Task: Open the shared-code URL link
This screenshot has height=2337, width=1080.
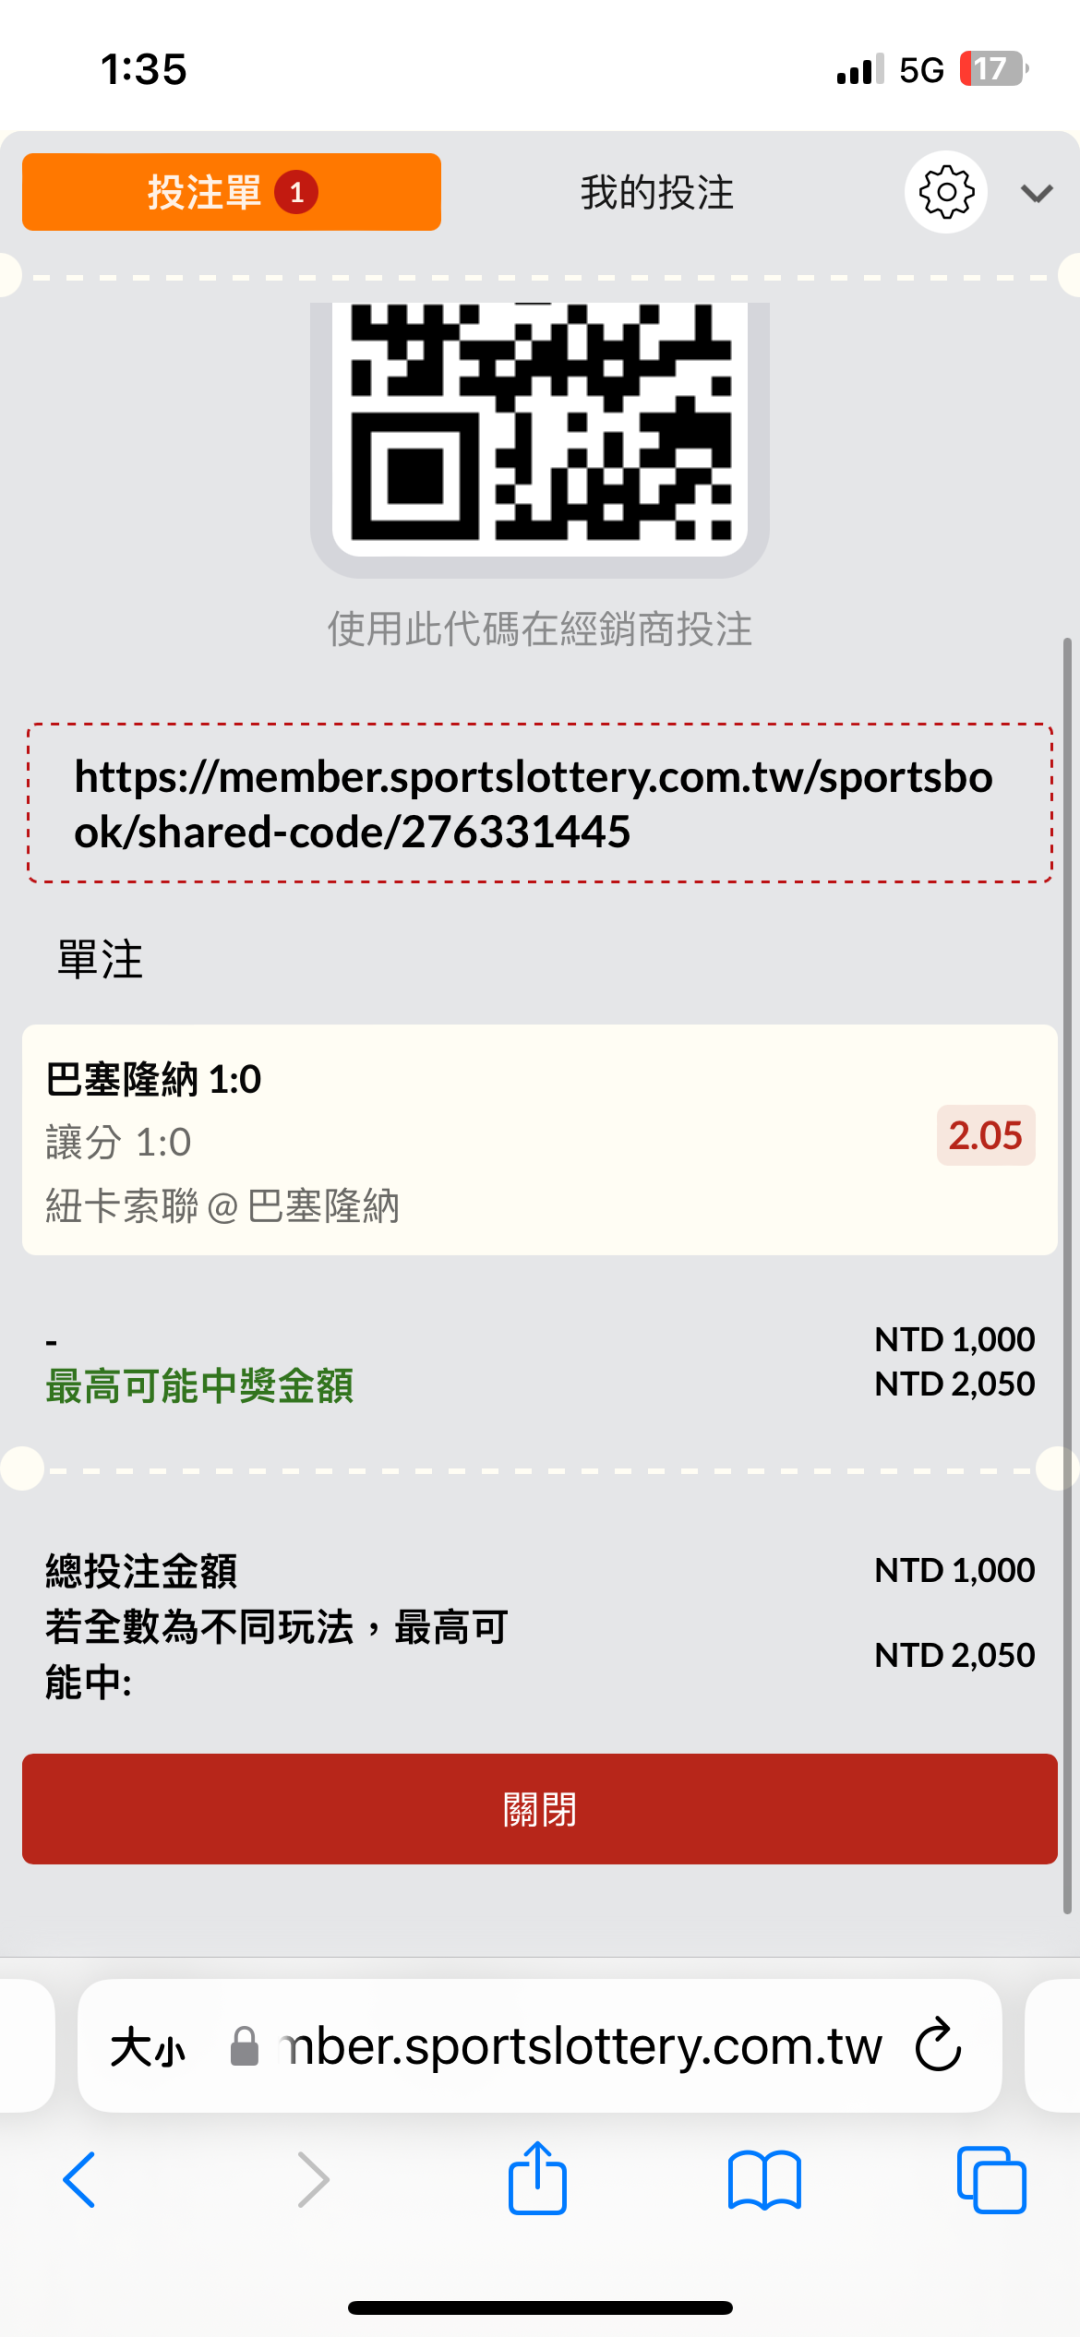Action: coord(534,804)
